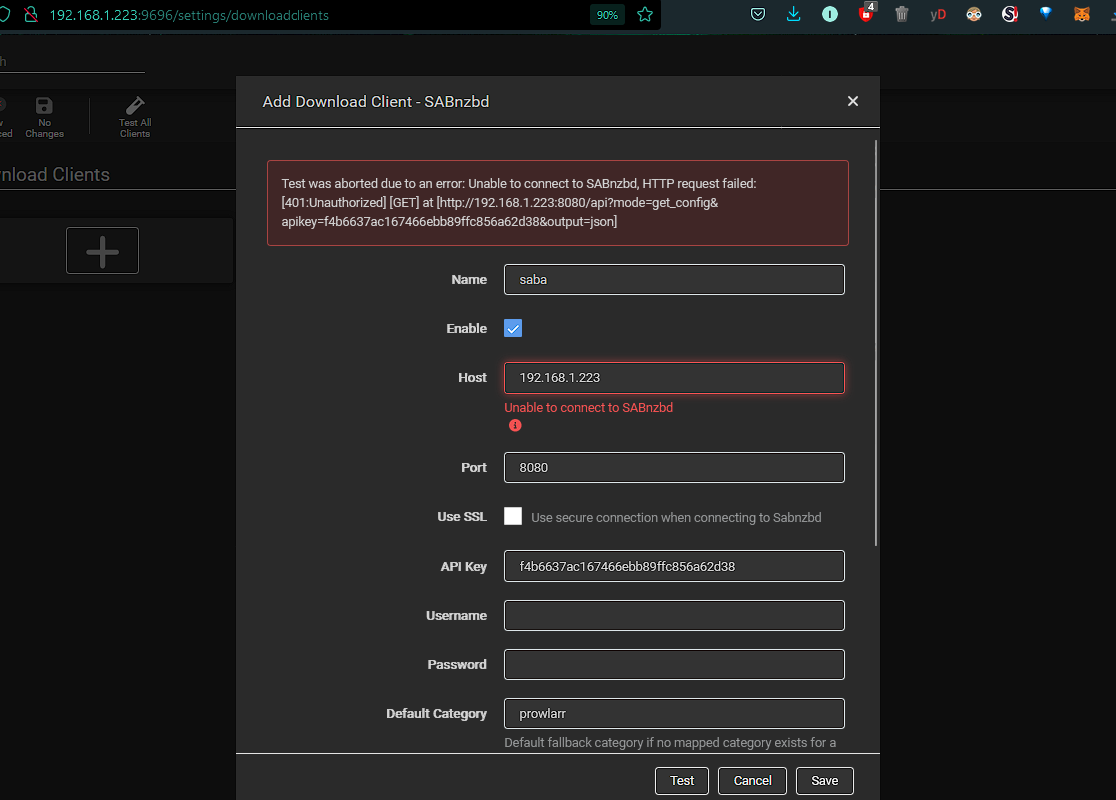This screenshot has width=1116, height=800.
Task: Close the Add Download Client dialog
Action: coord(853,101)
